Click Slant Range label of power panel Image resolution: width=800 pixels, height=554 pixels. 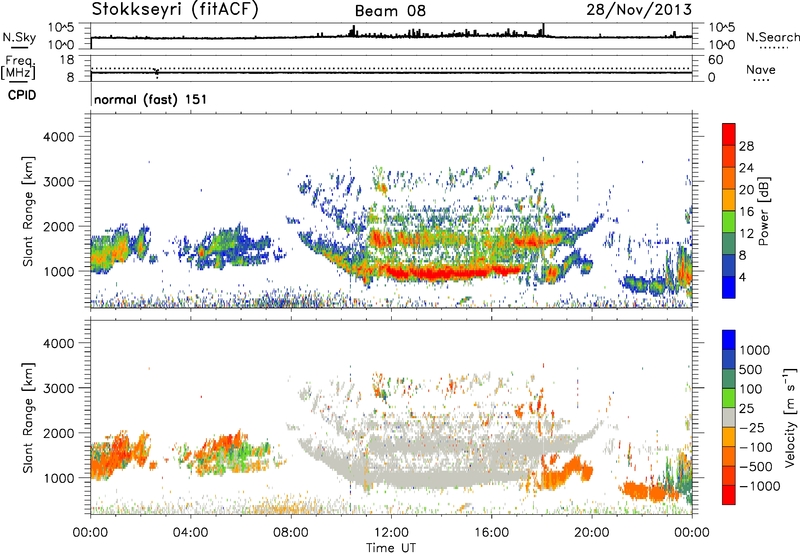(x=28, y=211)
